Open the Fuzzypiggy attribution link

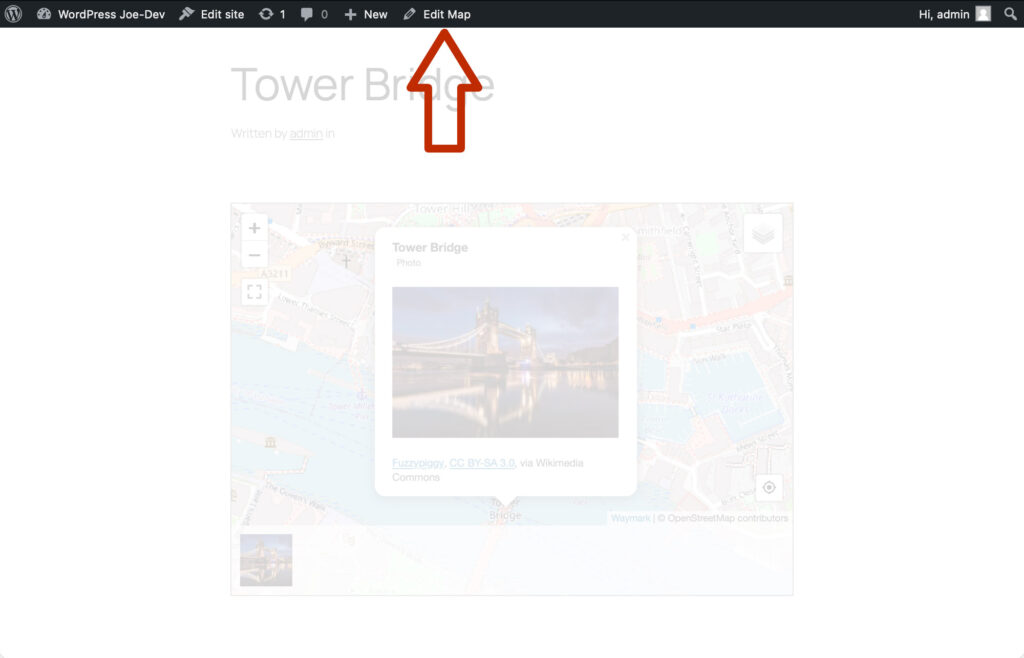(417, 463)
